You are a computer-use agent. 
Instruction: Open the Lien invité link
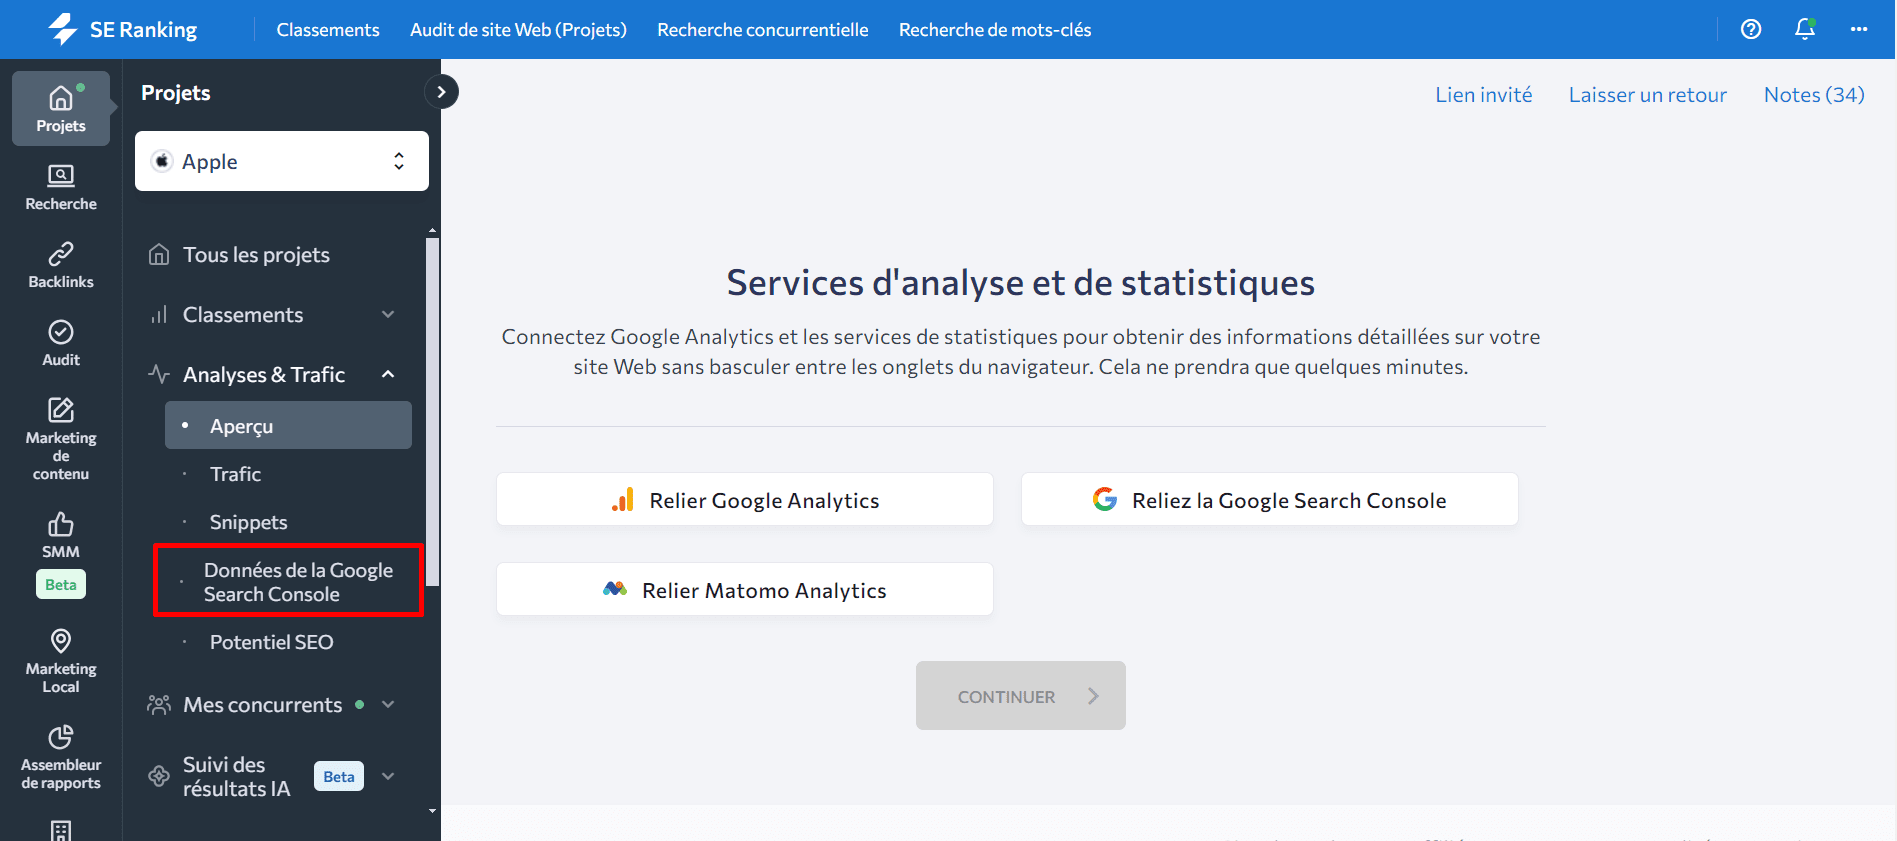tap(1484, 95)
